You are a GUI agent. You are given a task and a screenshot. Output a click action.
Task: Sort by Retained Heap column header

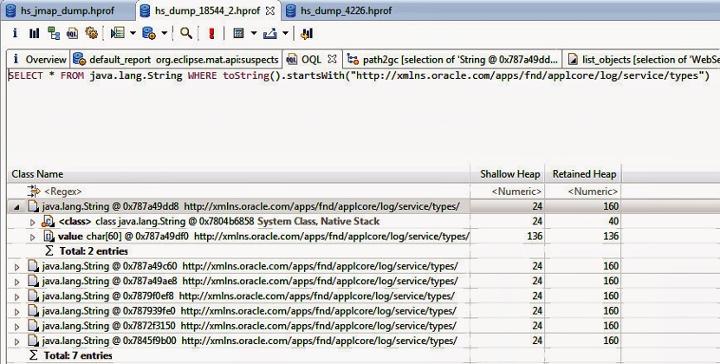click(583, 174)
